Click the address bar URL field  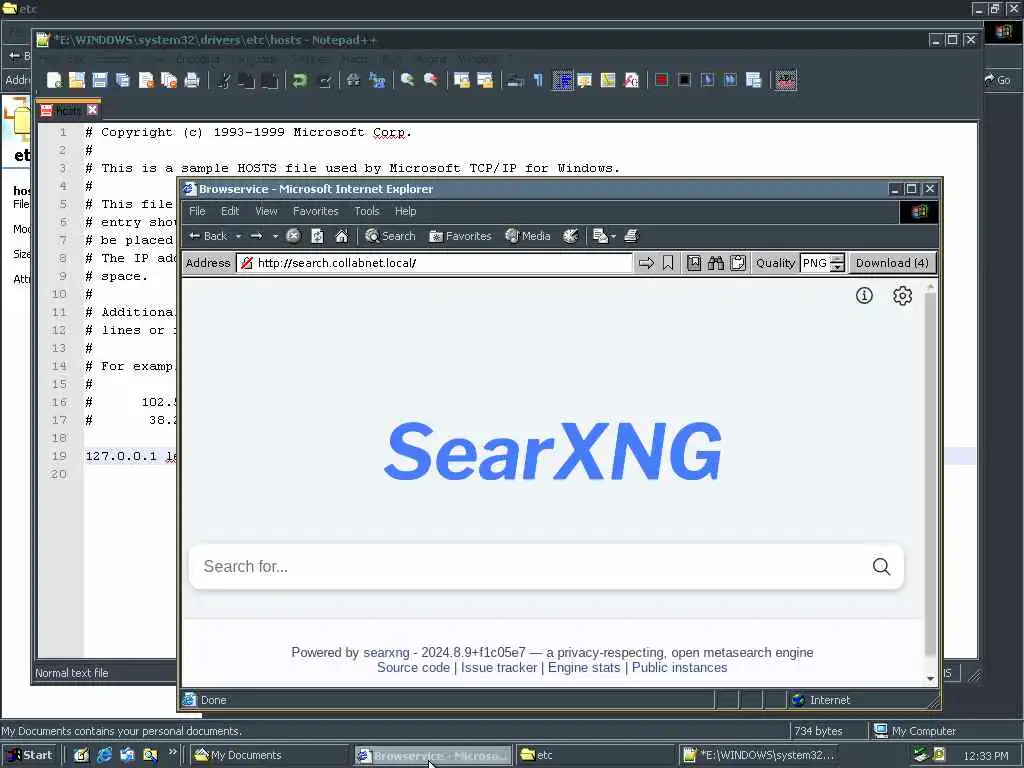click(x=434, y=263)
